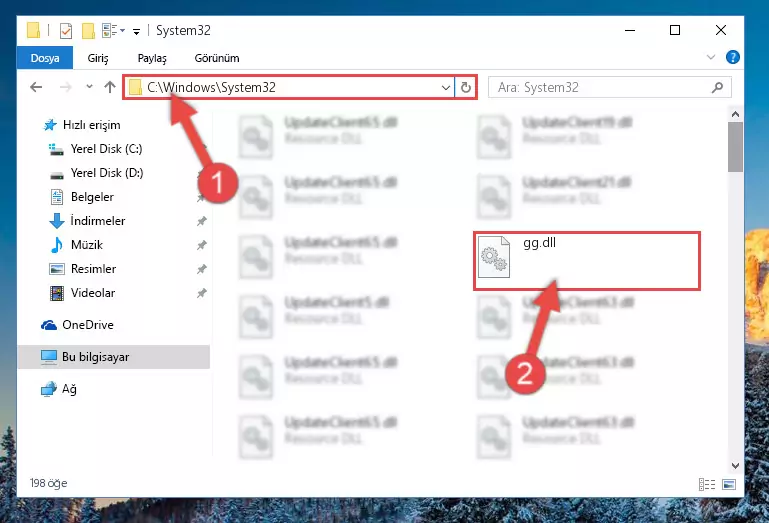The height and width of the screenshot is (523, 769).
Task: Select OneDrive in the sidebar
Action: tap(77, 325)
